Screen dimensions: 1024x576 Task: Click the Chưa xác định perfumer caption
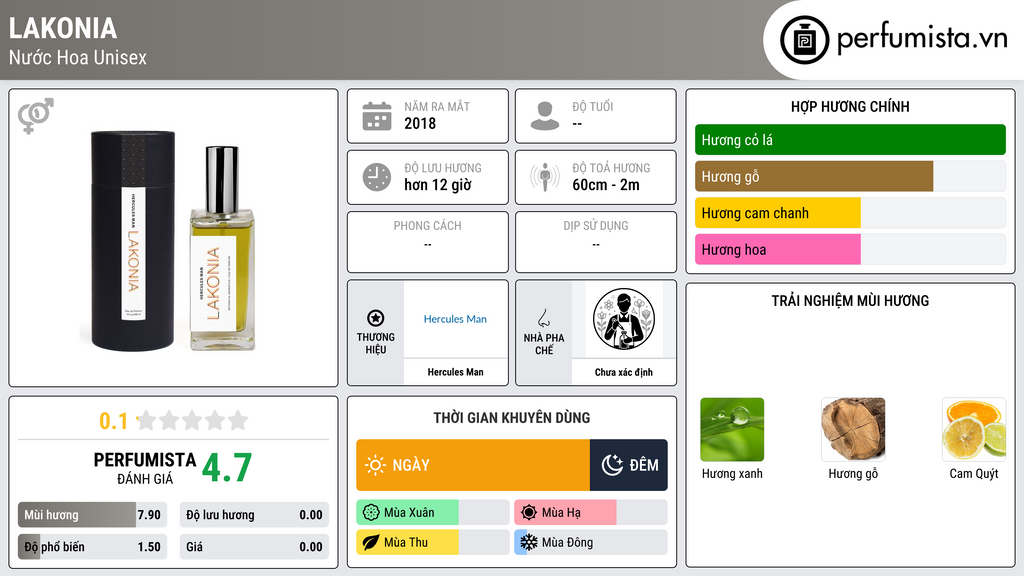tap(624, 372)
